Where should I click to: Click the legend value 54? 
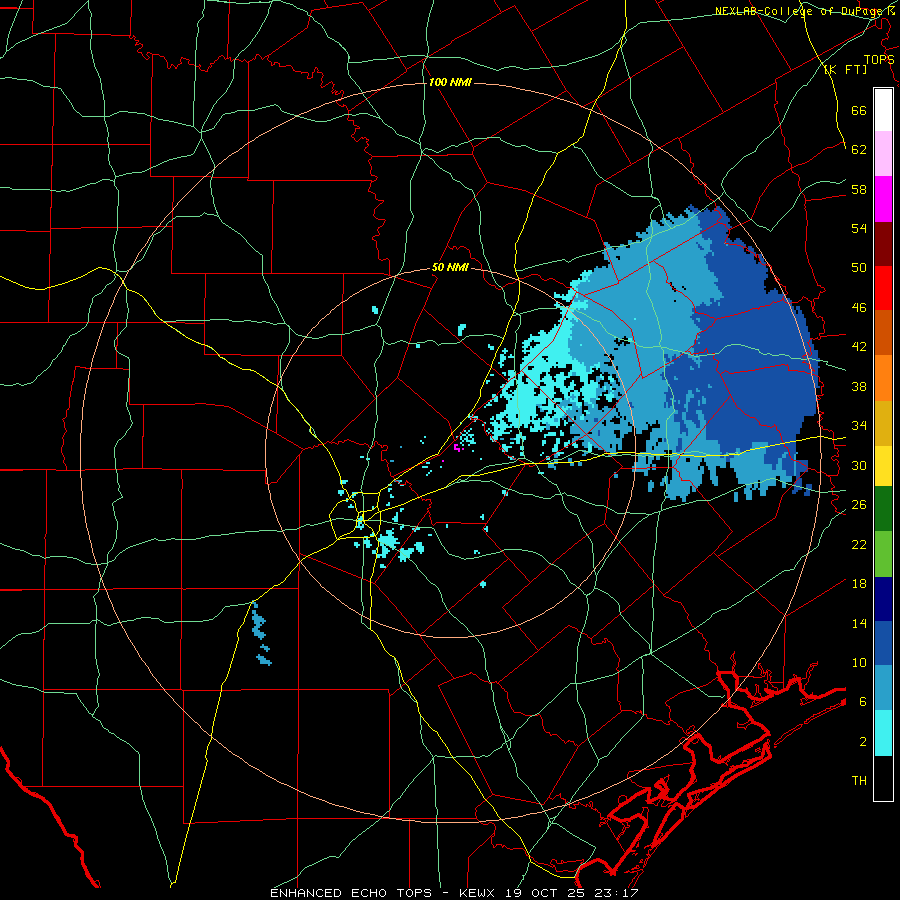pos(859,228)
